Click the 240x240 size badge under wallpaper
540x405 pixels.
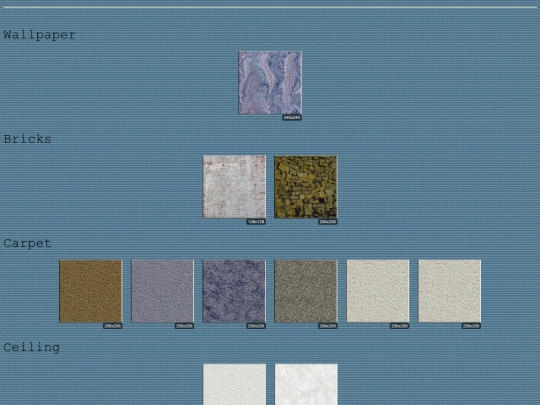tap(292, 117)
